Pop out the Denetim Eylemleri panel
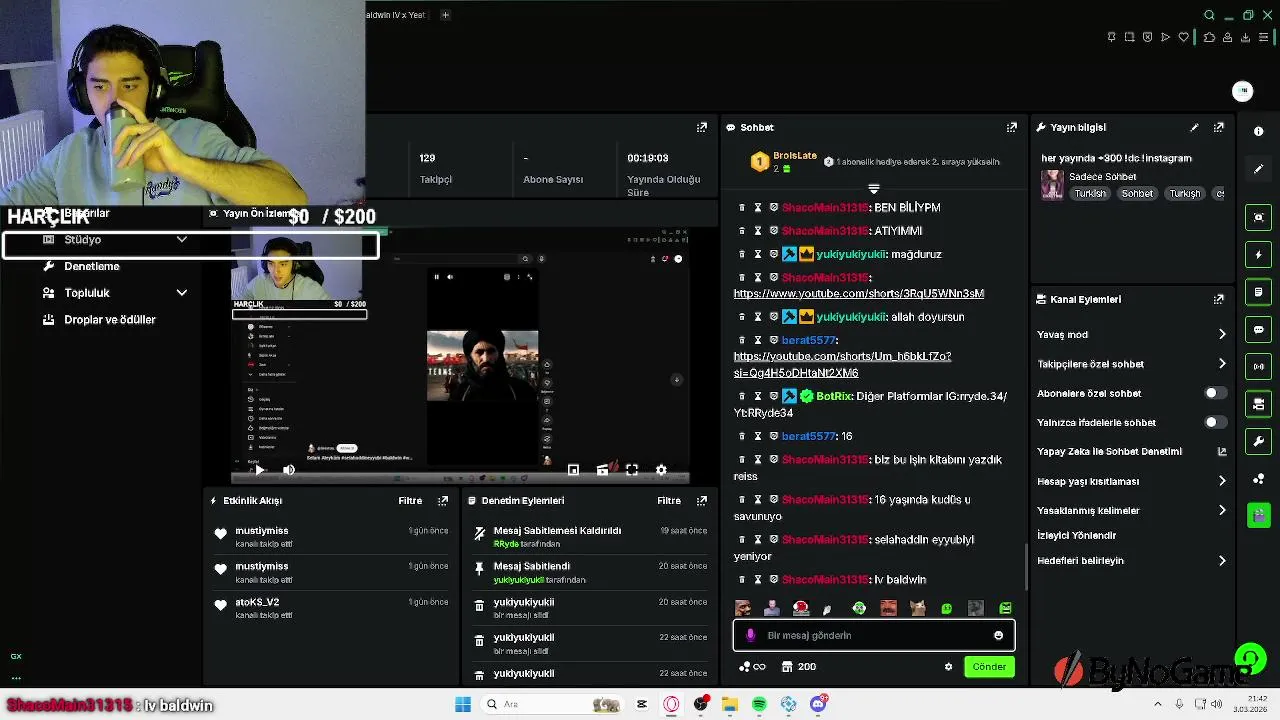Image resolution: width=1280 pixels, height=720 pixels. point(701,500)
